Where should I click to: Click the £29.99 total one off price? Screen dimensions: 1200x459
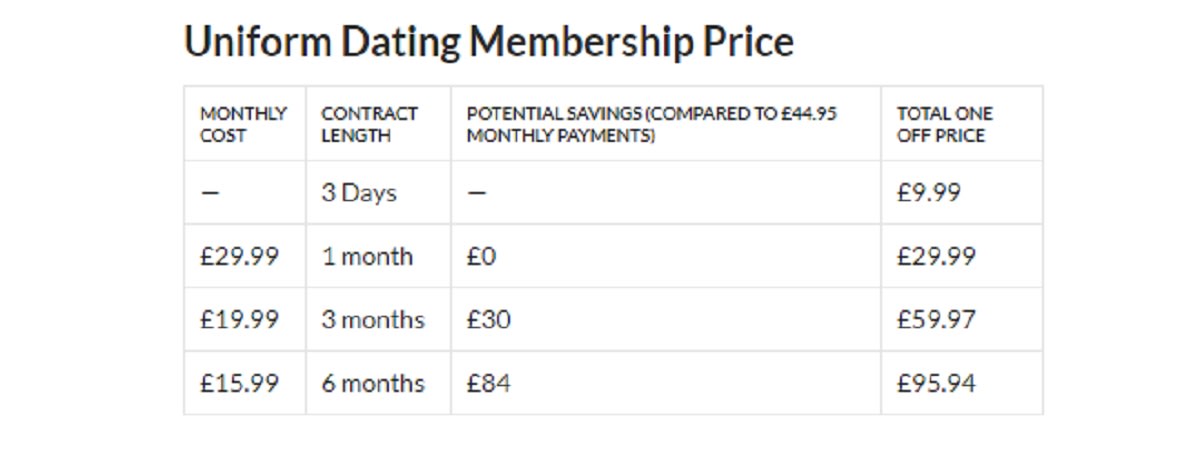click(936, 256)
